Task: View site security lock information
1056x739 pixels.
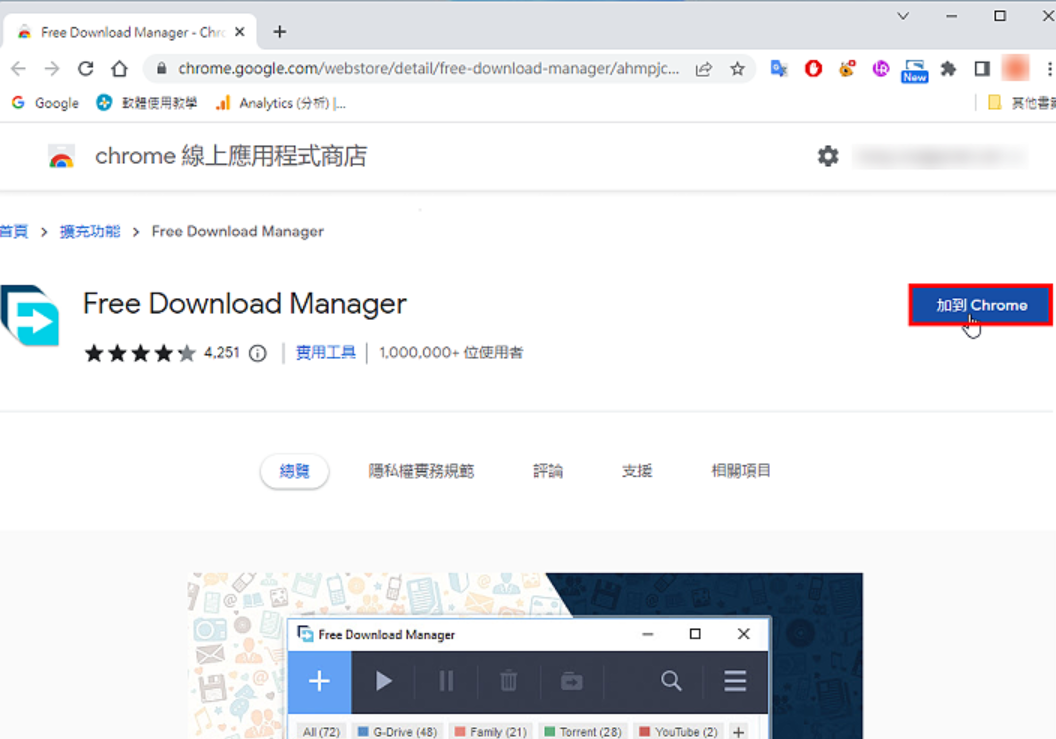Action: click(162, 69)
